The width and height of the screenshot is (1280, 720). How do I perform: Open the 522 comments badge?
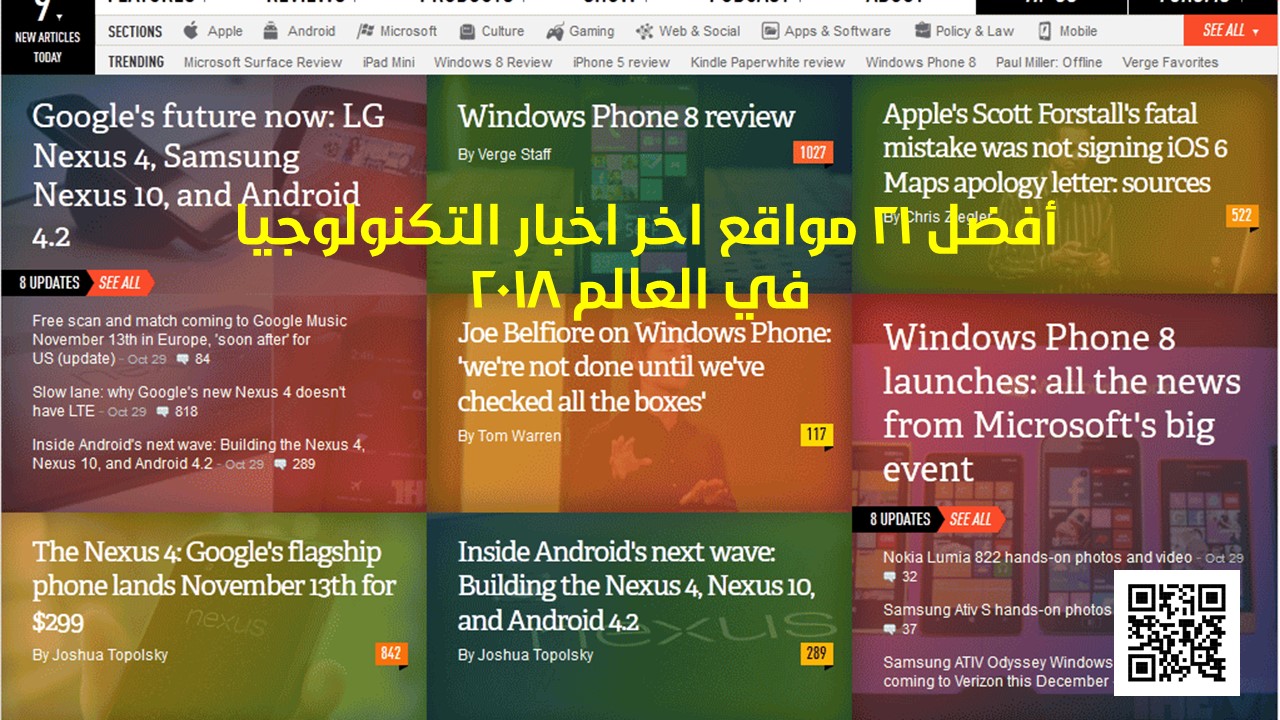click(x=1241, y=216)
